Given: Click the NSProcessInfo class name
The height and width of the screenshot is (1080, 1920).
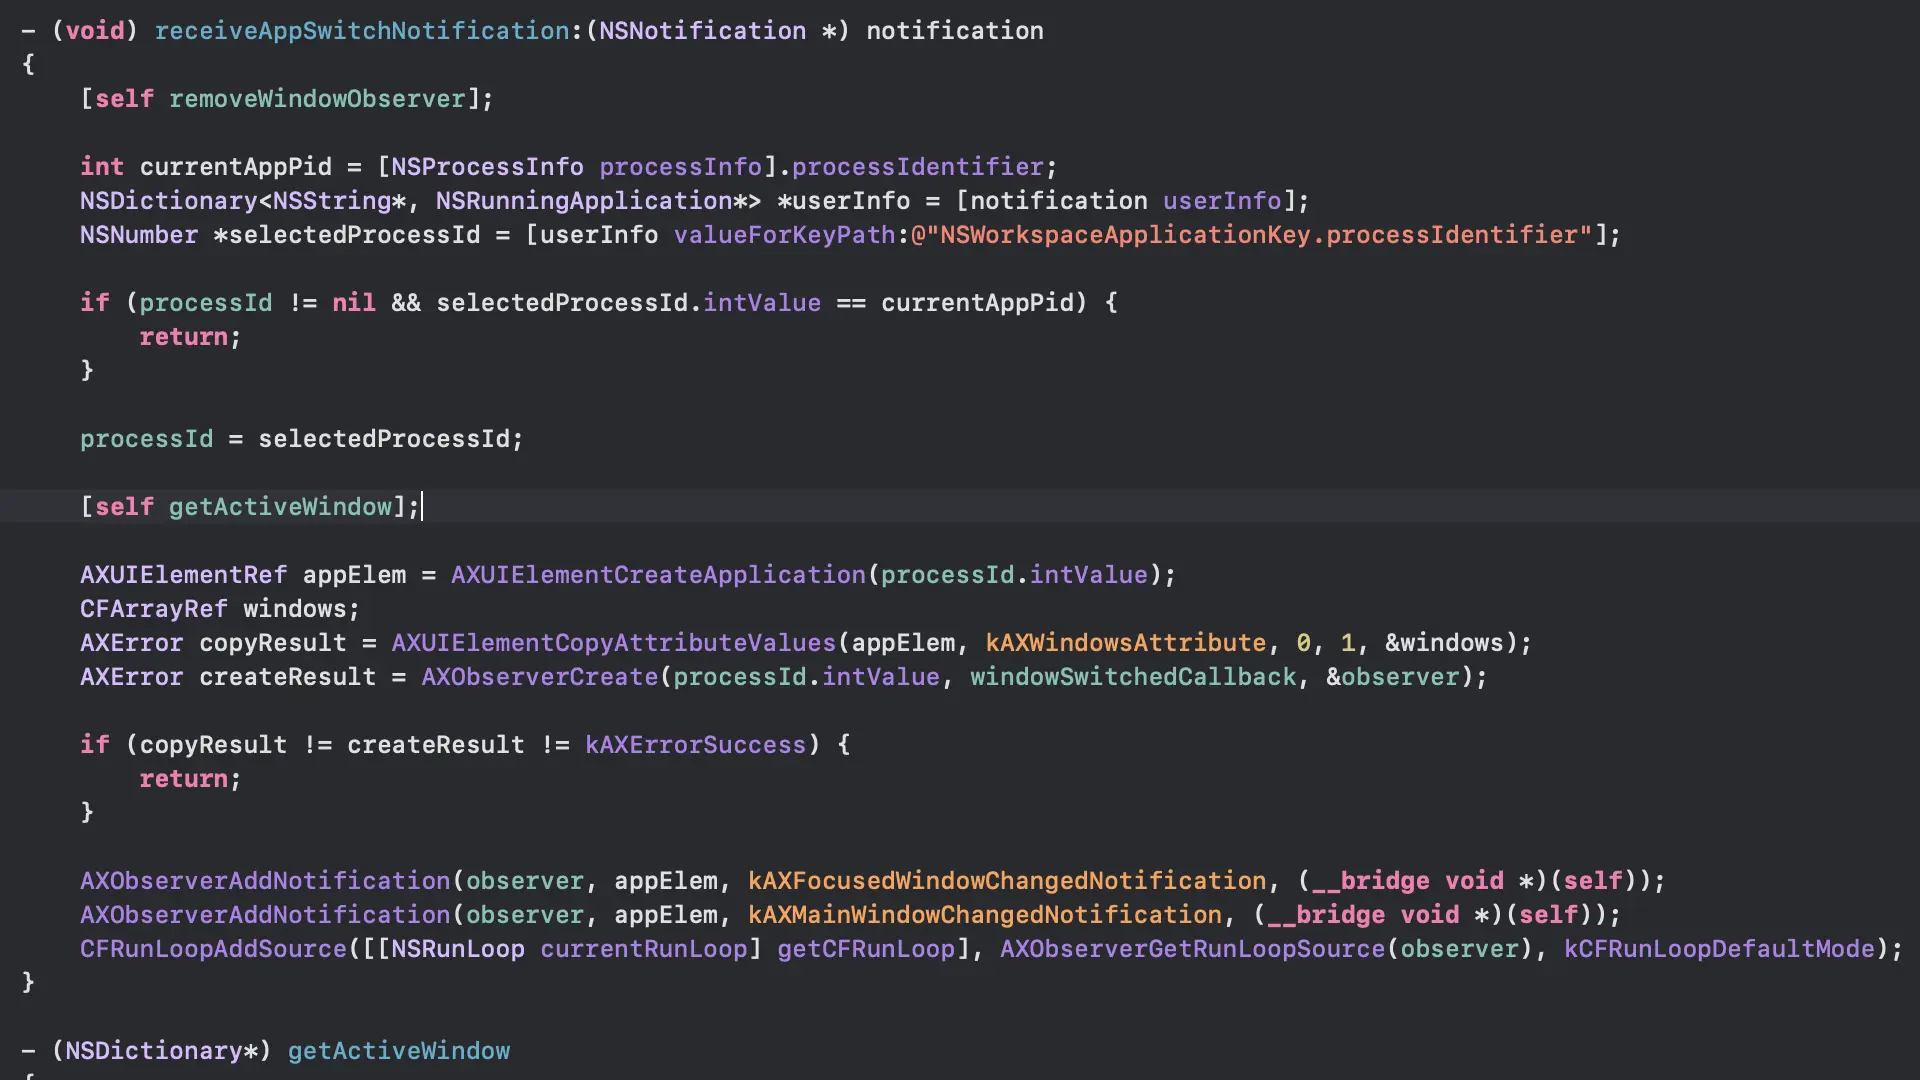Looking at the screenshot, I should 487,167.
